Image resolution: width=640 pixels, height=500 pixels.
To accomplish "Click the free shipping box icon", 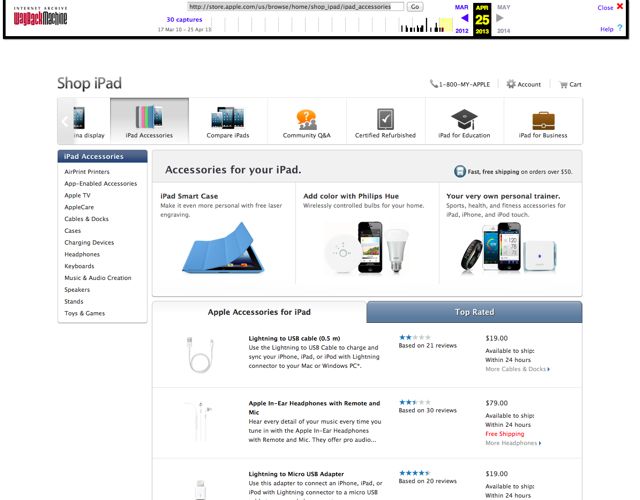I will [460, 171].
